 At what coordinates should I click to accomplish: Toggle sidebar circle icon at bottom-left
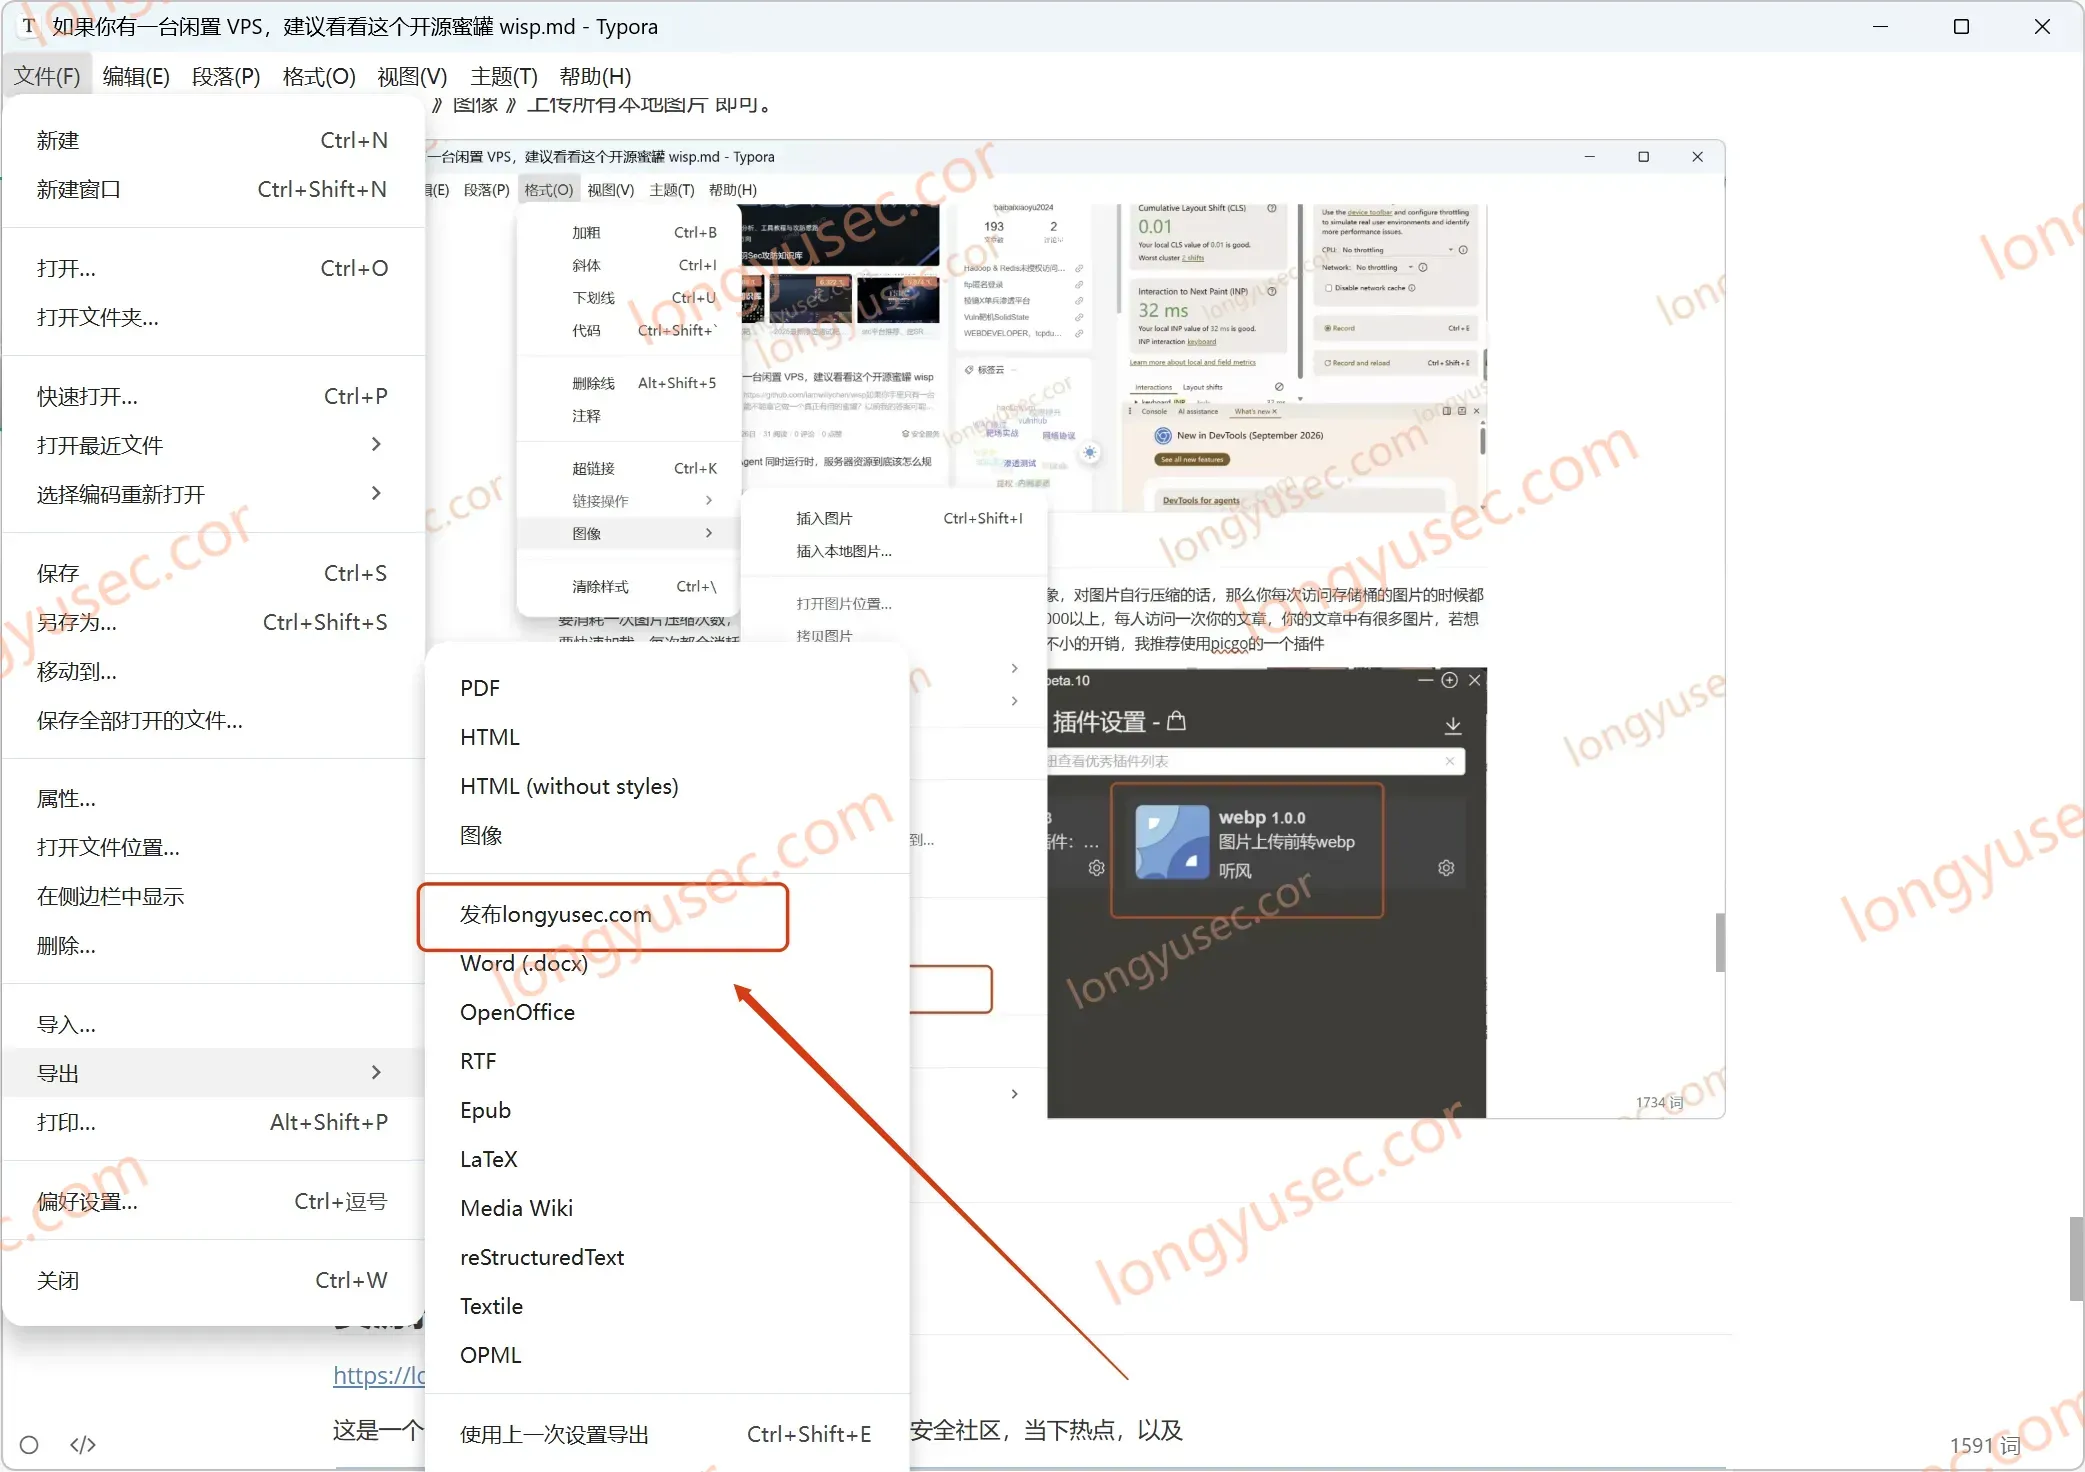[29, 1444]
